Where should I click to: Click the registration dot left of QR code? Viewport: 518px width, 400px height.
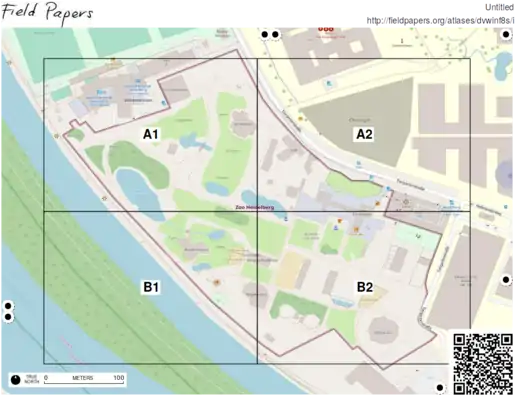coord(440,388)
